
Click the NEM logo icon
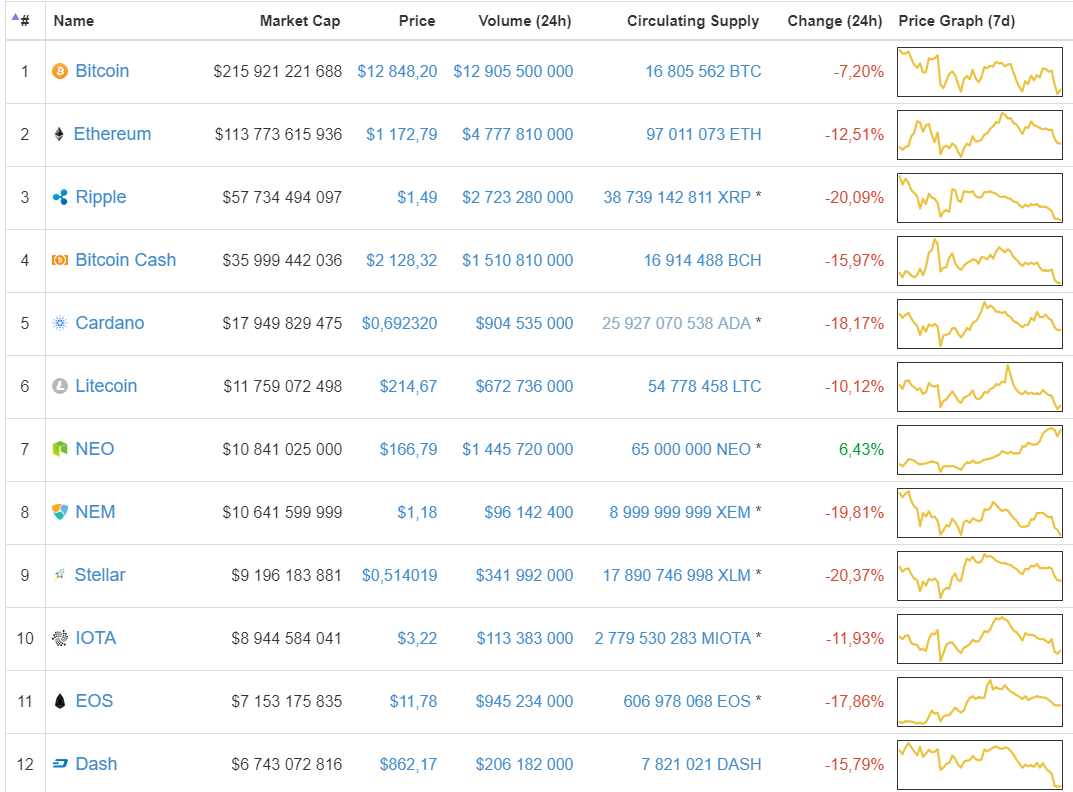click(60, 512)
